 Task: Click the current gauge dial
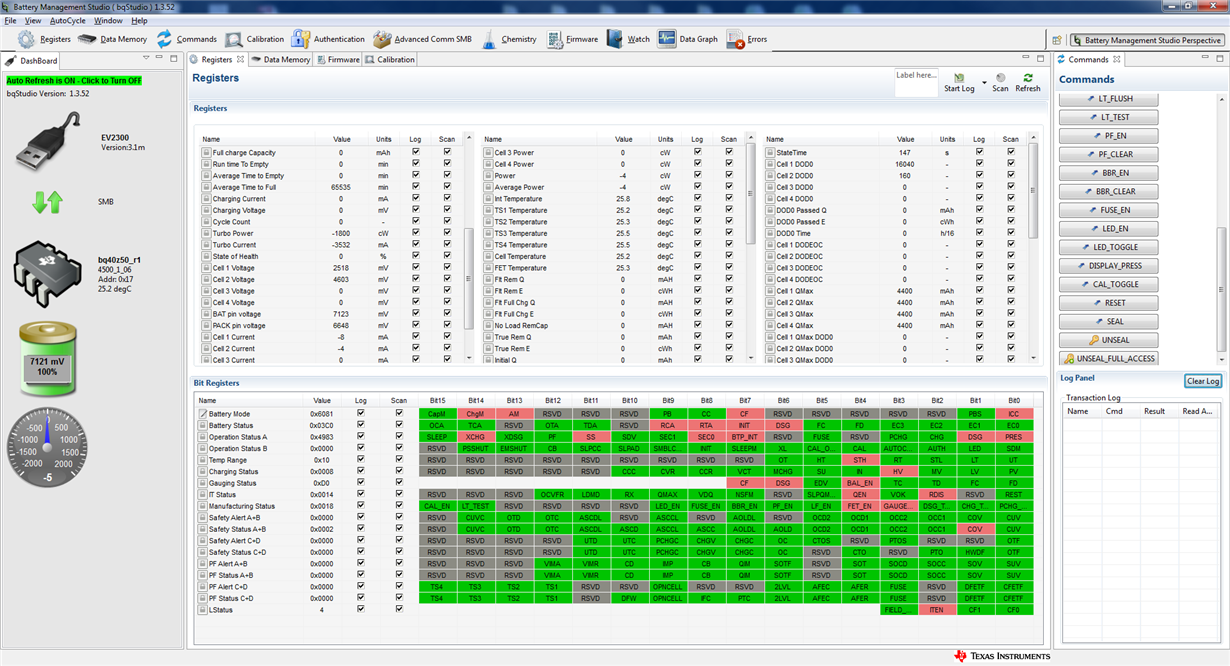point(47,446)
